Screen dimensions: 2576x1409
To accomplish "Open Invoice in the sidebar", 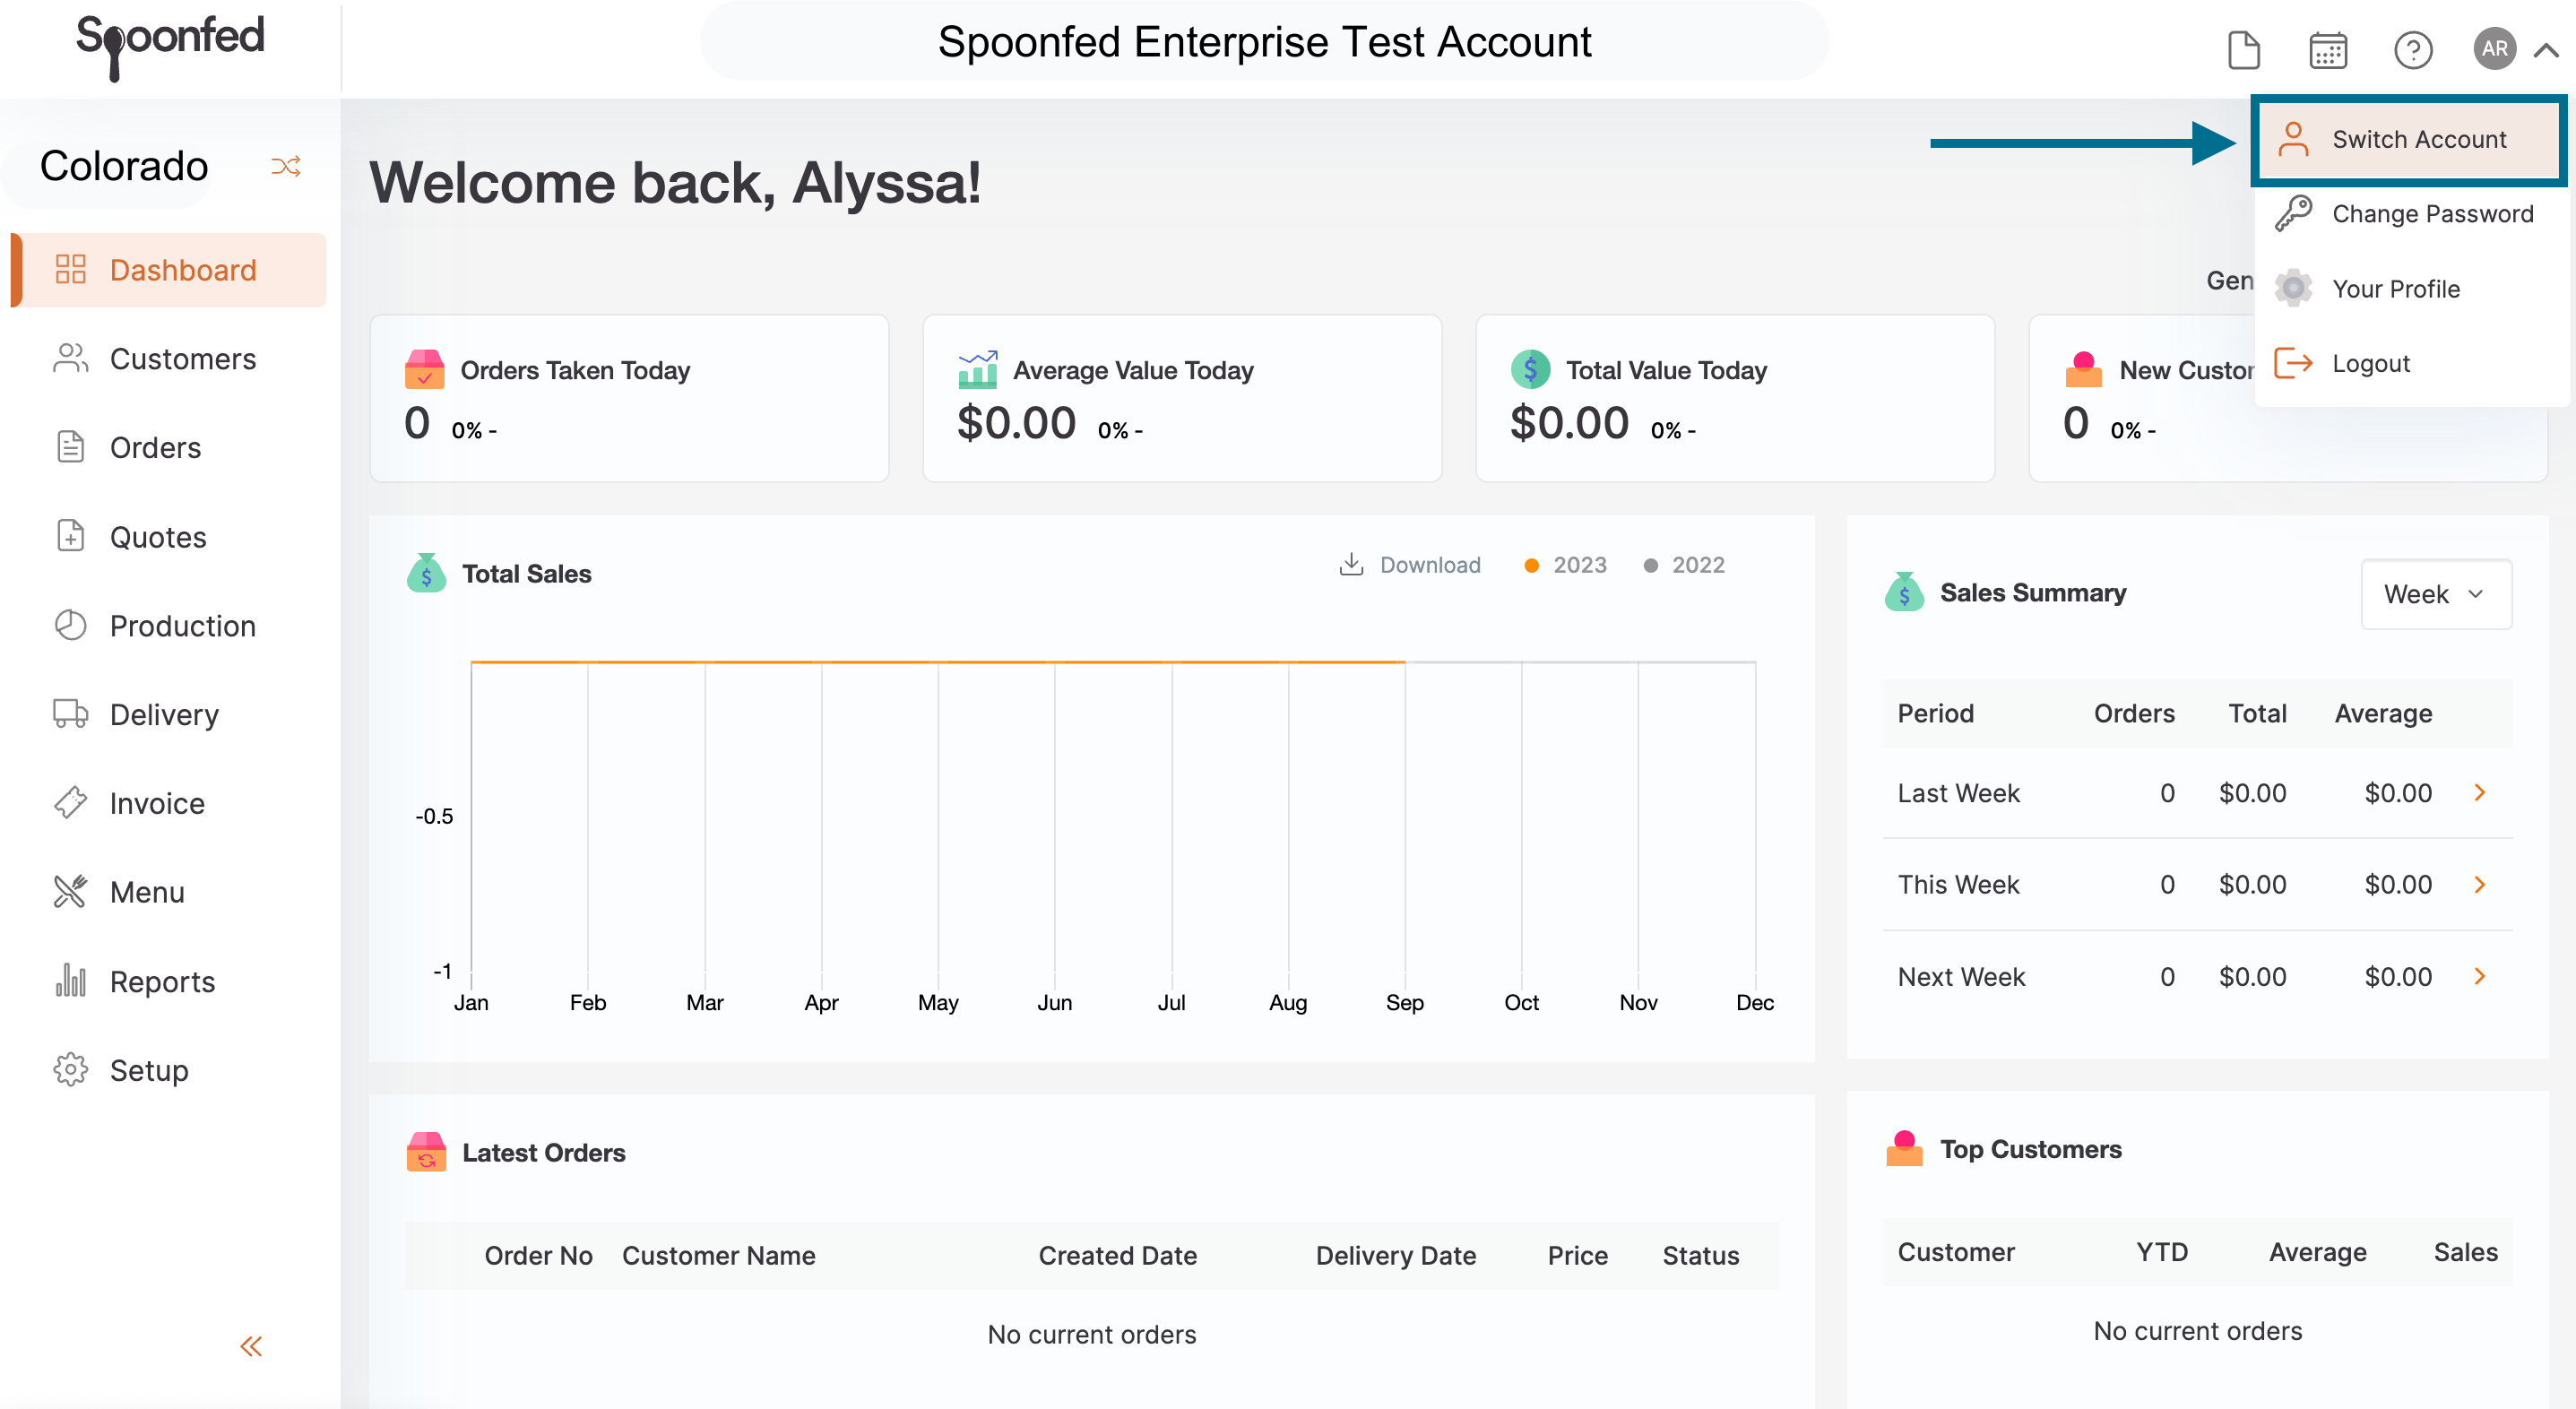I will coord(168,803).
